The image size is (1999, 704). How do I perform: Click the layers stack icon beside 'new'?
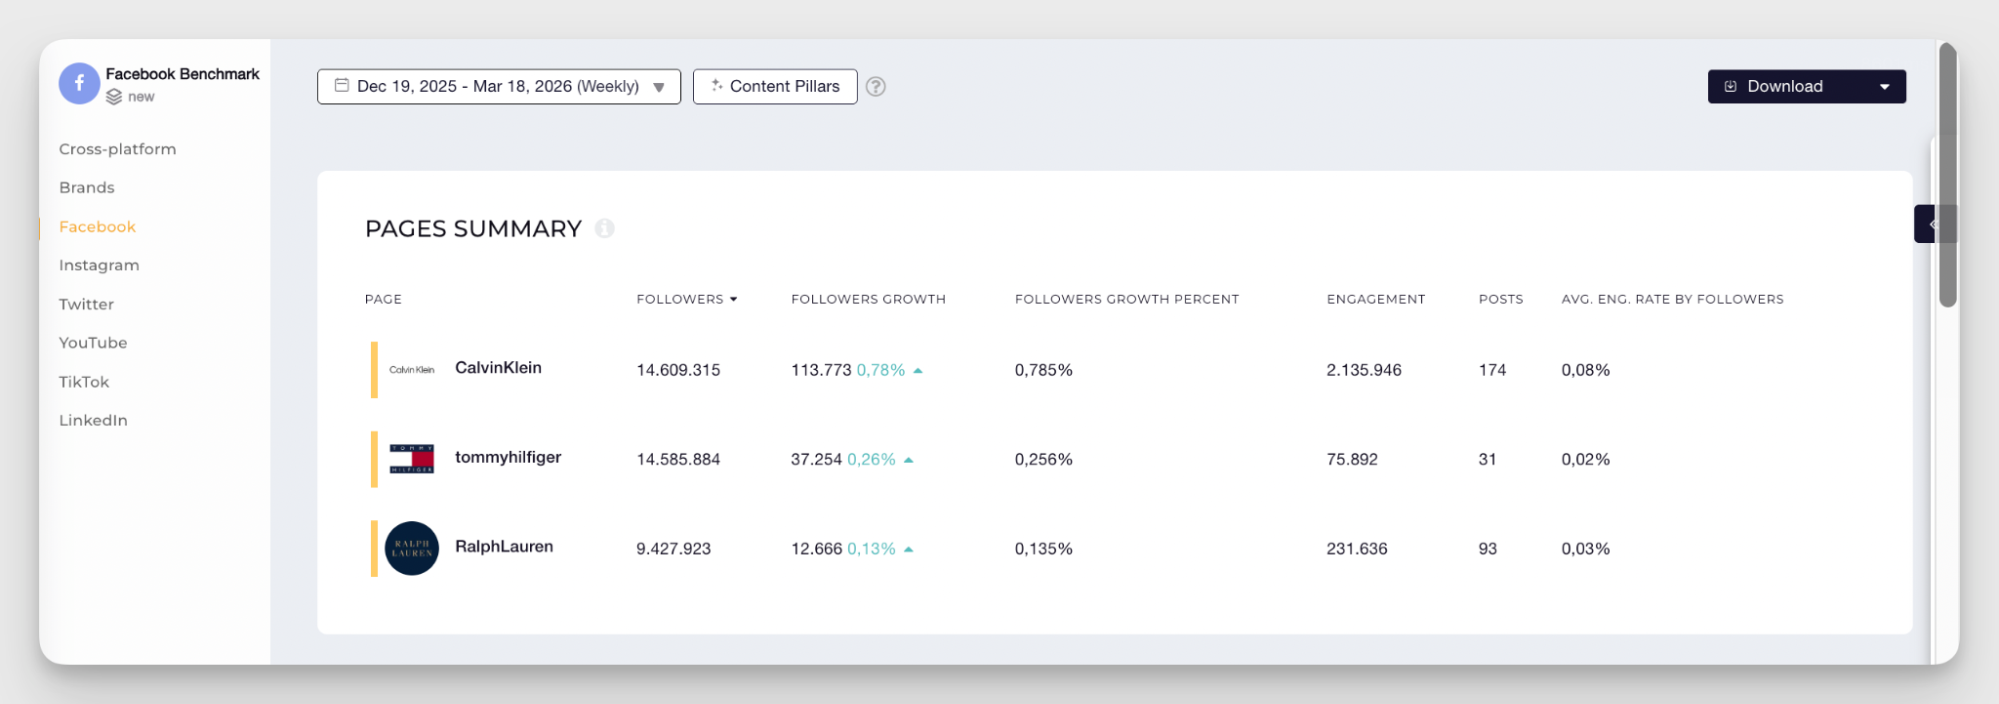[x=114, y=97]
